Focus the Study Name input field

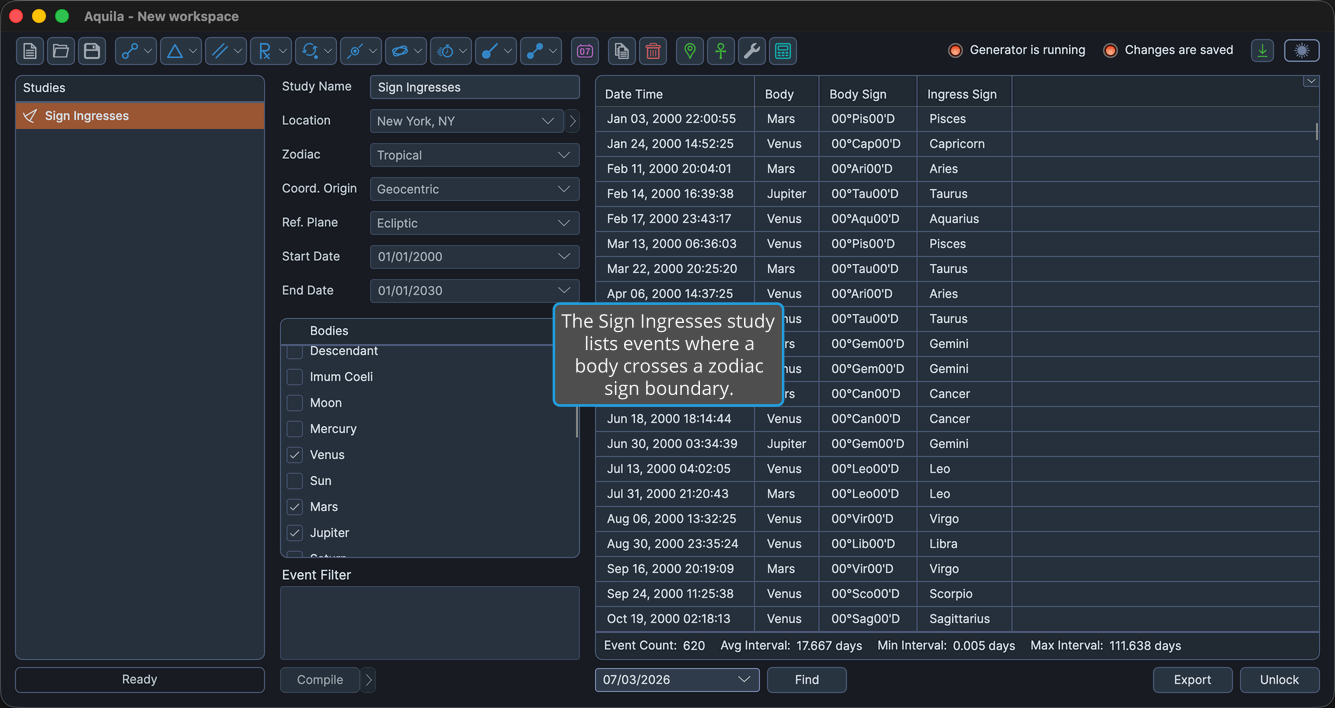475,87
